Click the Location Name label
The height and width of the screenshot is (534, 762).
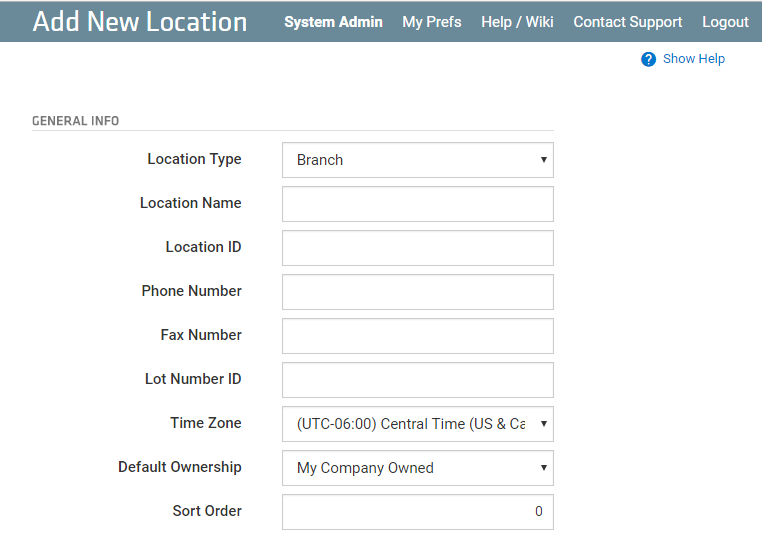[190, 203]
